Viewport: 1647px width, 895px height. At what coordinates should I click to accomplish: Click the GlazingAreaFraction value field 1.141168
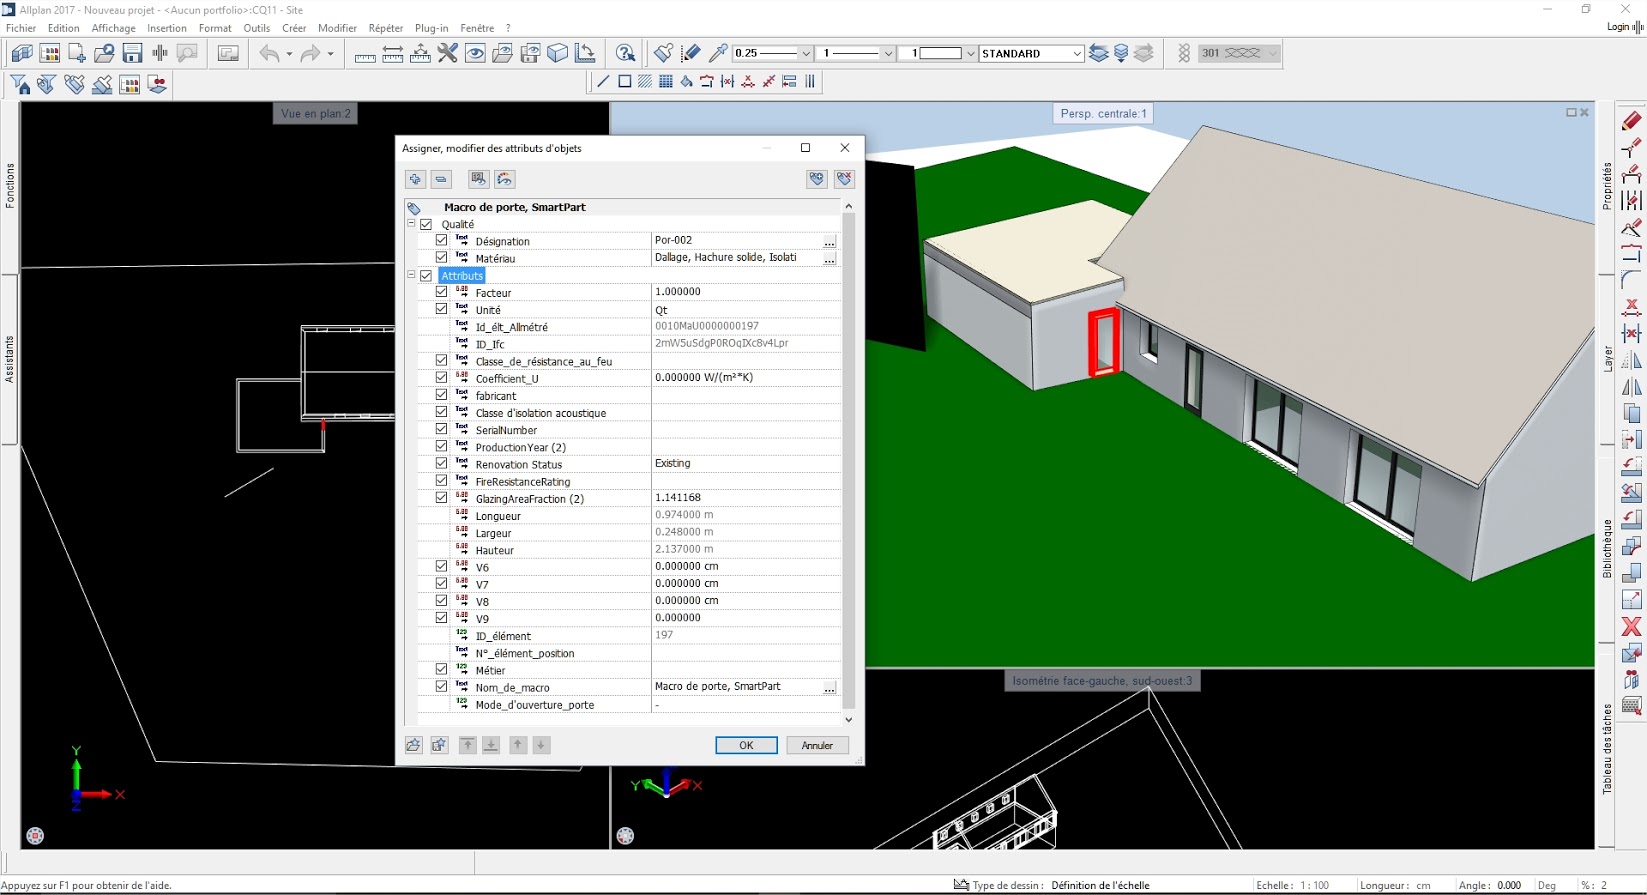[x=745, y=498]
